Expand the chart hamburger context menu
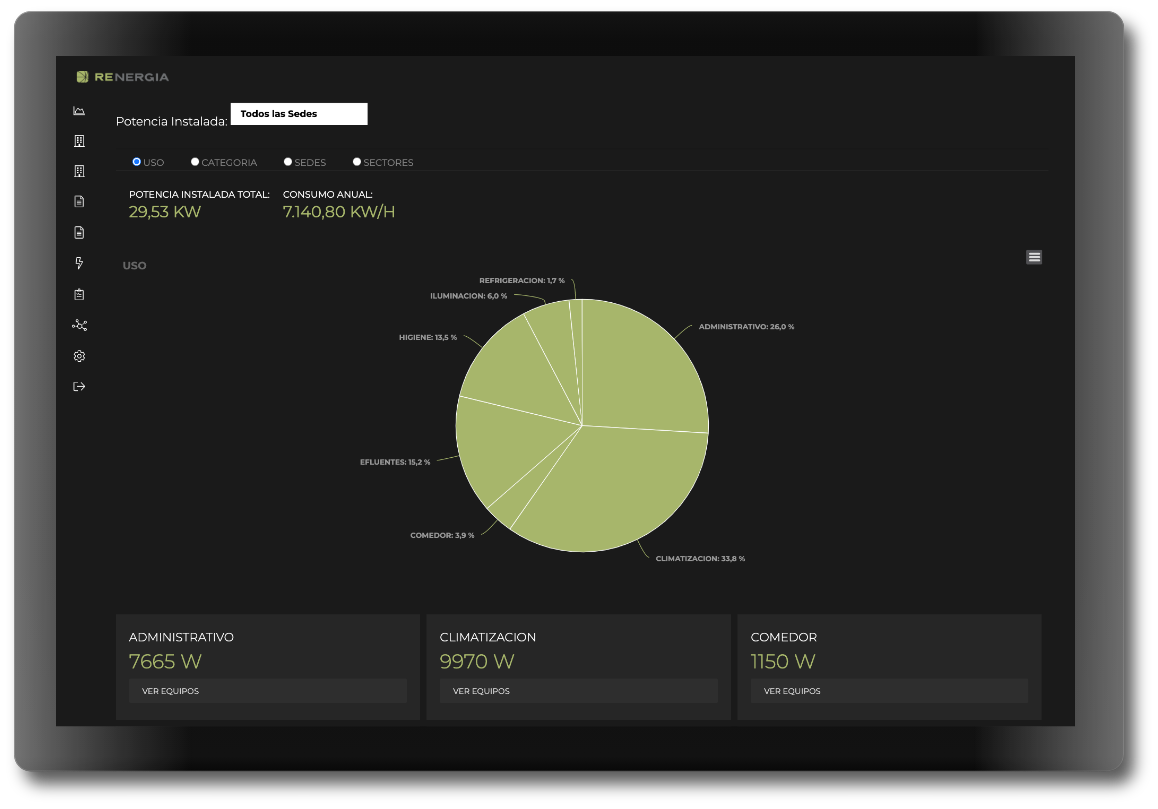 (x=1034, y=257)
